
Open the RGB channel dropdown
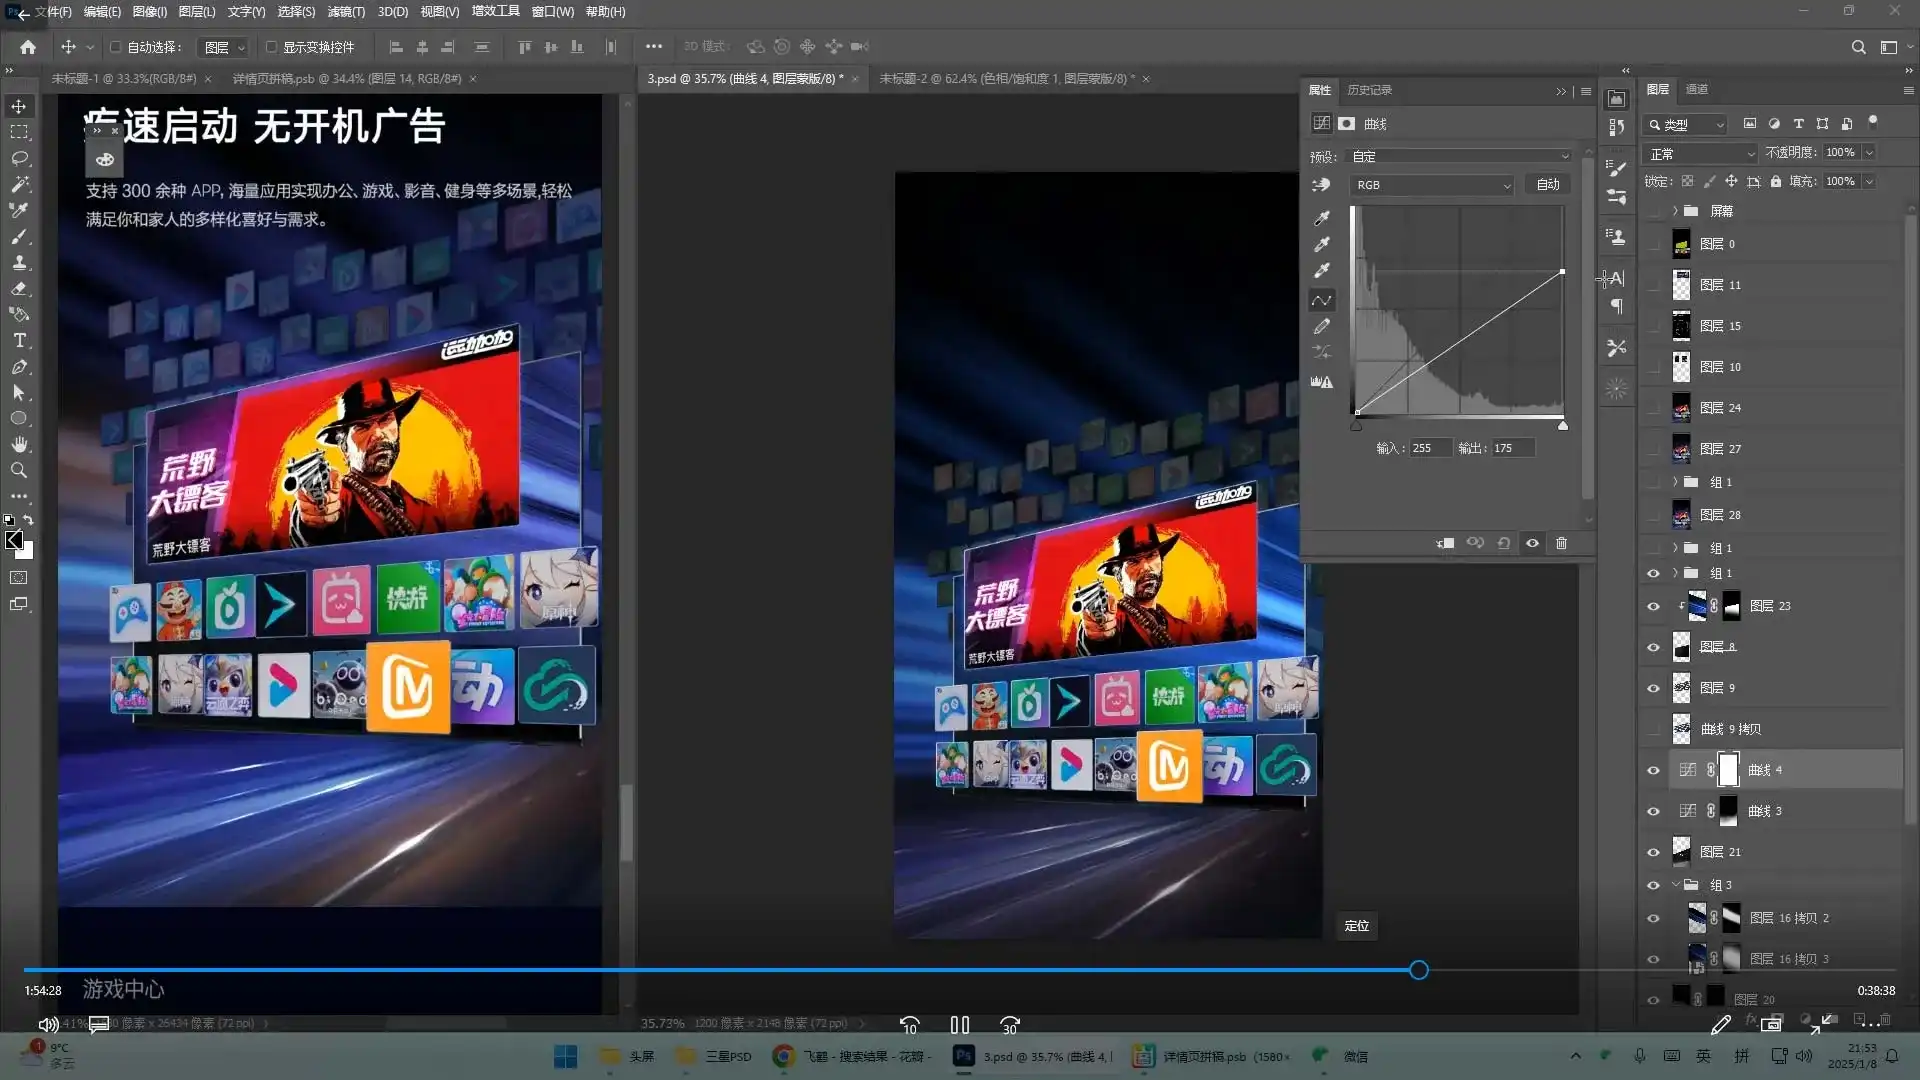click(x=1432, y=185)
